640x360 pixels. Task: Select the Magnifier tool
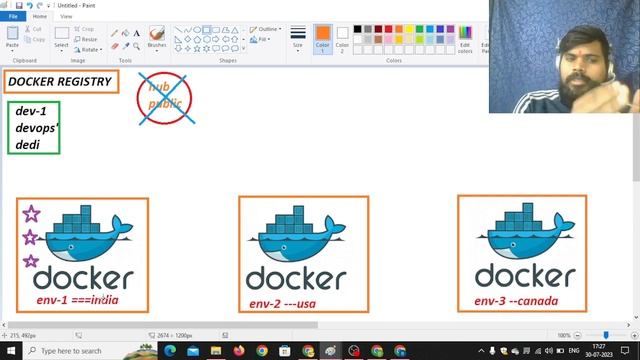click(137, 47)
